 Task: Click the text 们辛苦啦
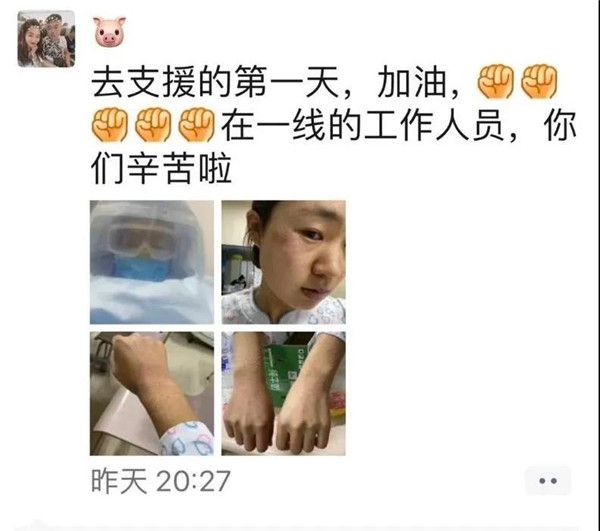coord(162,168)
